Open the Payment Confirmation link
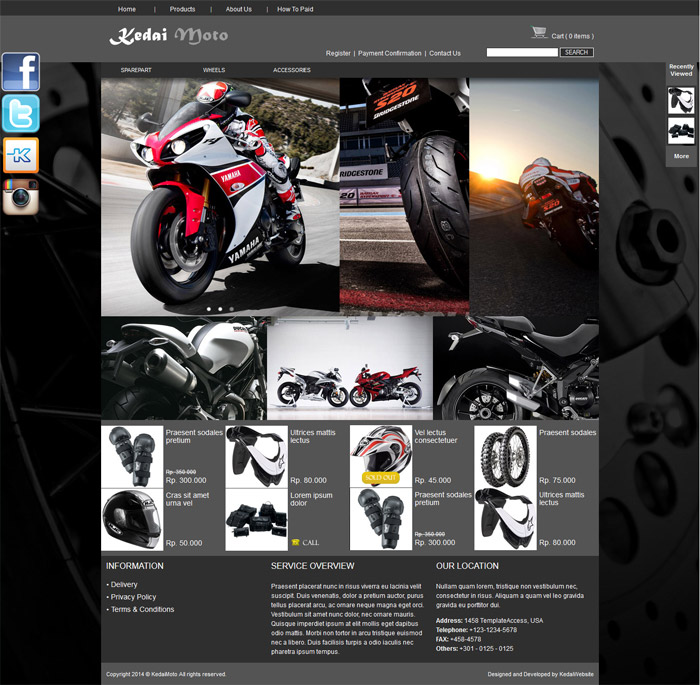The image size is (700, 685). 389,53
